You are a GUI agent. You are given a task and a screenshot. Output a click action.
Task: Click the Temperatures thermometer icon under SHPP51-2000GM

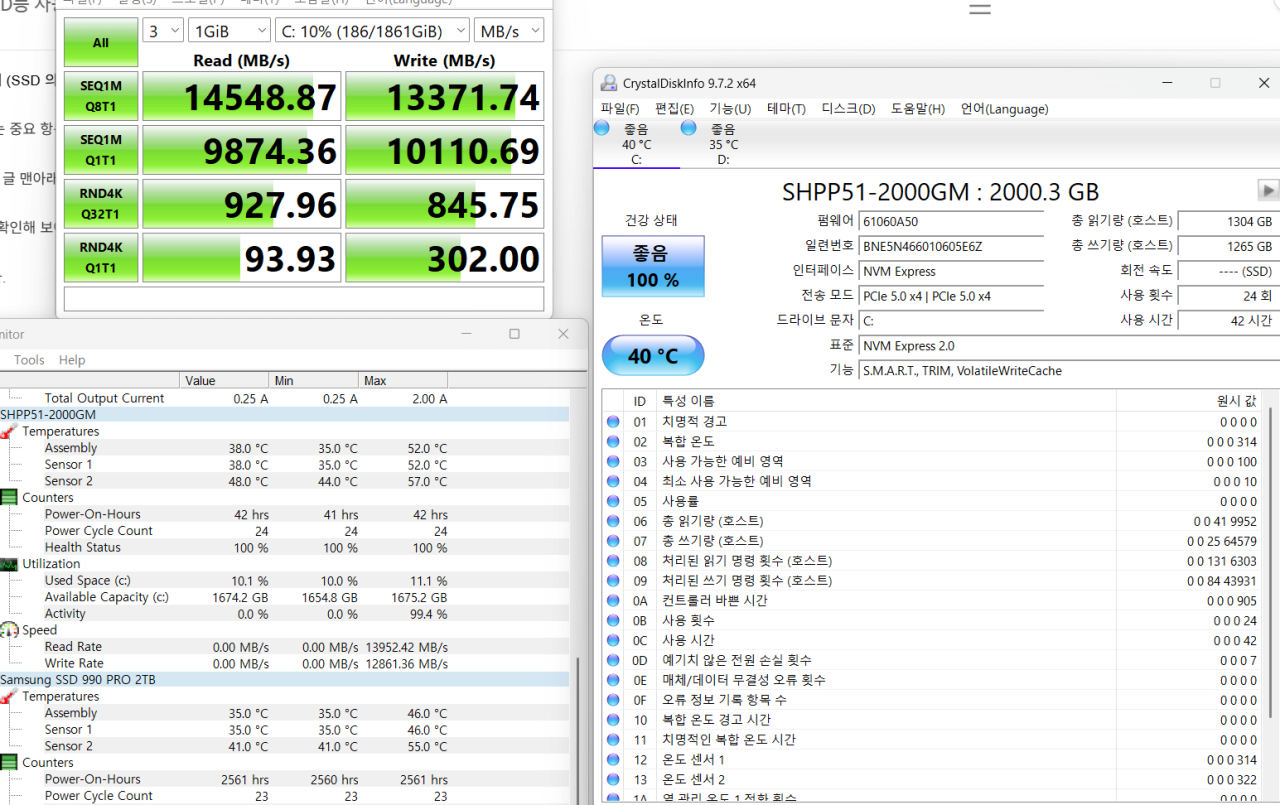point(8,431)
